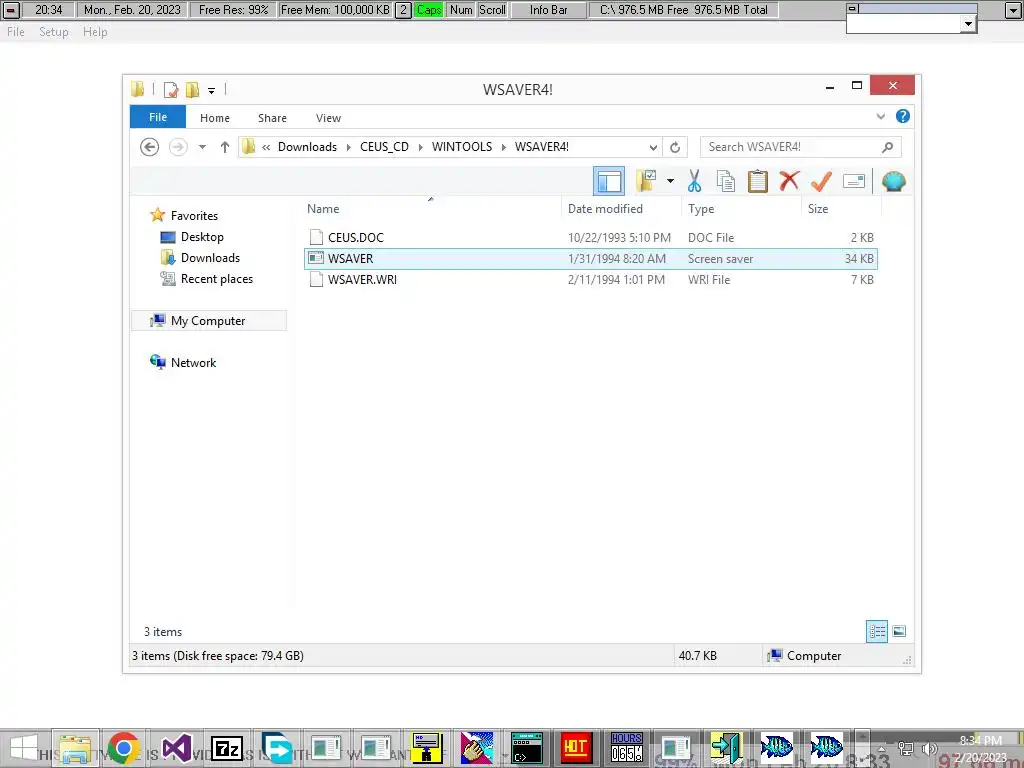Open Visual Studio from the taskbar
The width and height of the screenshot is (1024, 768).
177,747
